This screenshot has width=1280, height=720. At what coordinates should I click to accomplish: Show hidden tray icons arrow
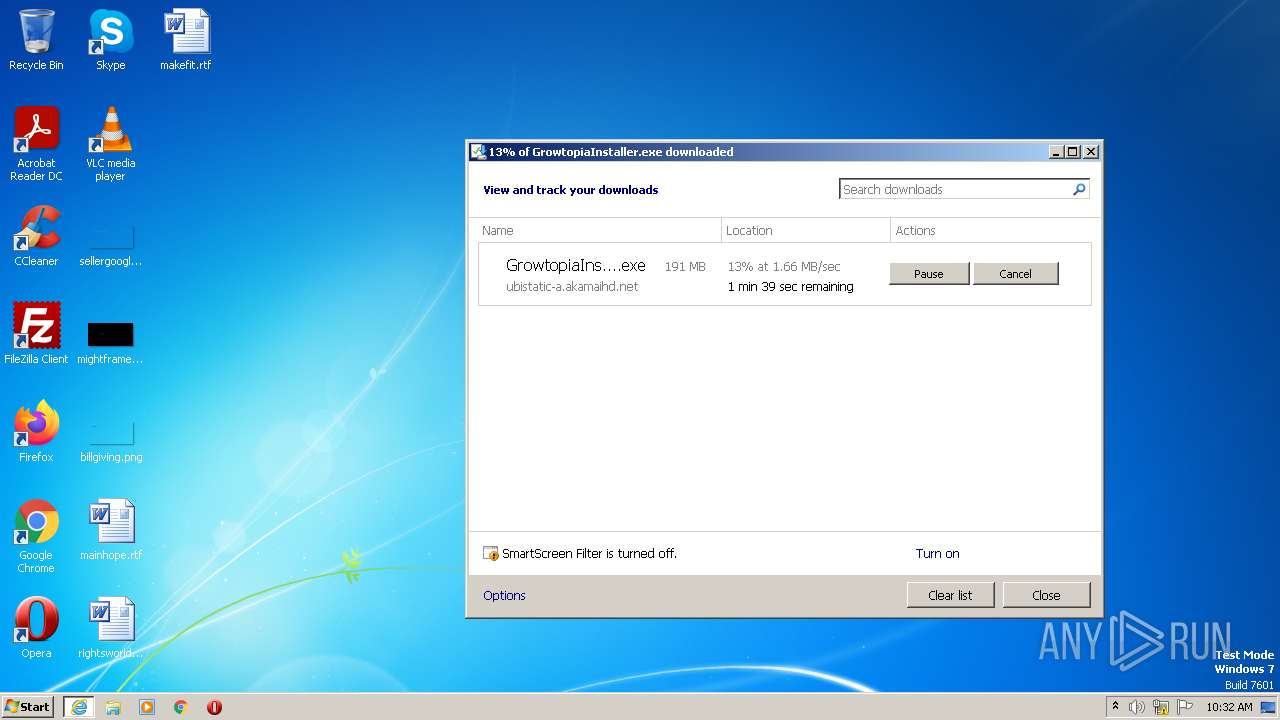click(x=1115, y=706)
